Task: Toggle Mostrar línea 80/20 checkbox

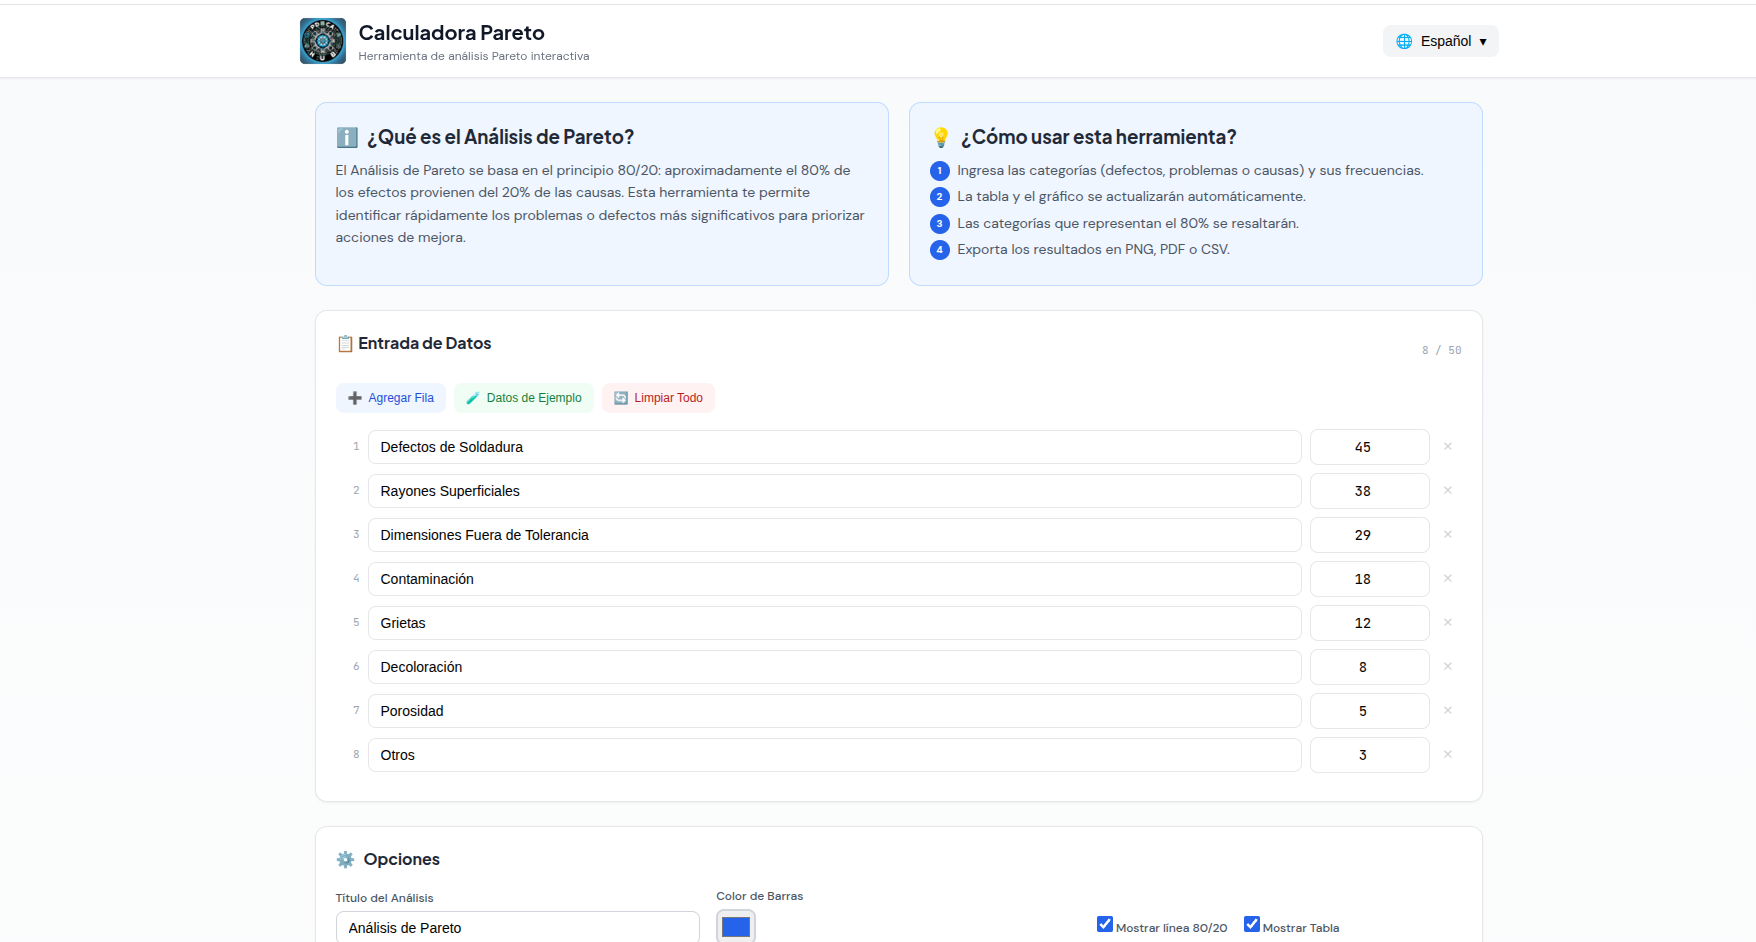Action: coord(1105,924)
